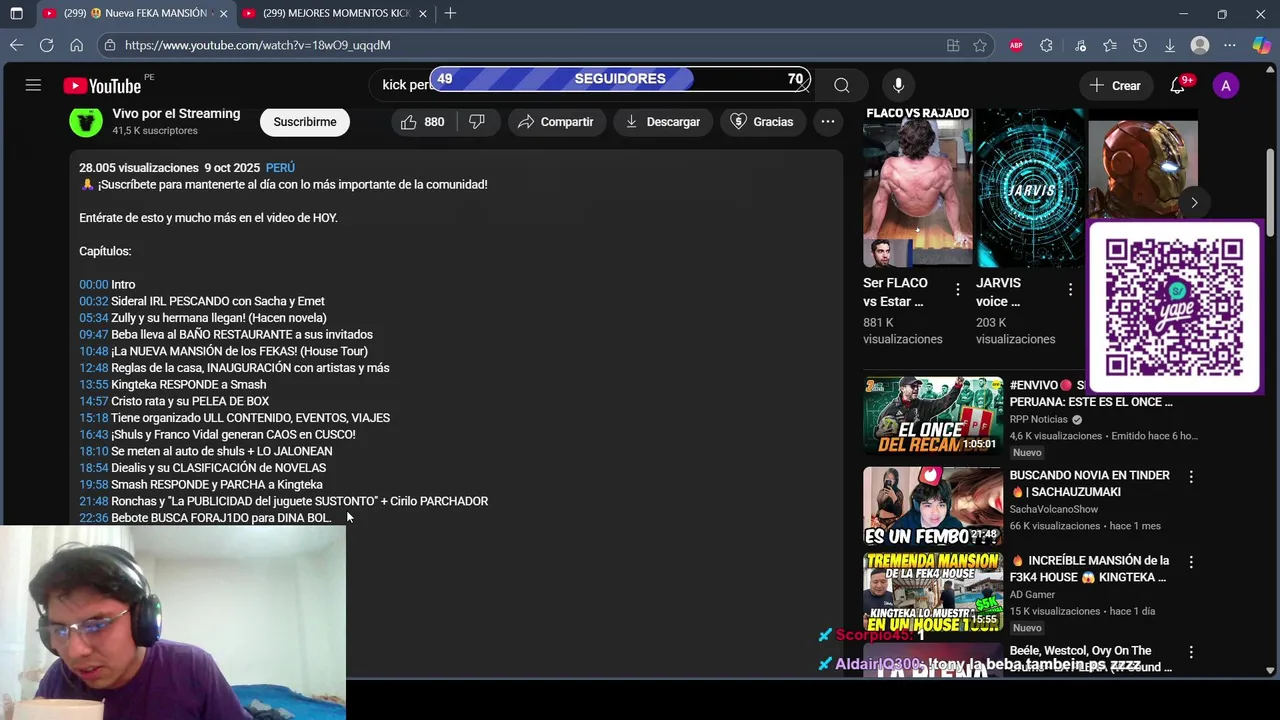Open a new browser tab
The width and height of the screenshot is (1280, 720).
coord(450,14)
